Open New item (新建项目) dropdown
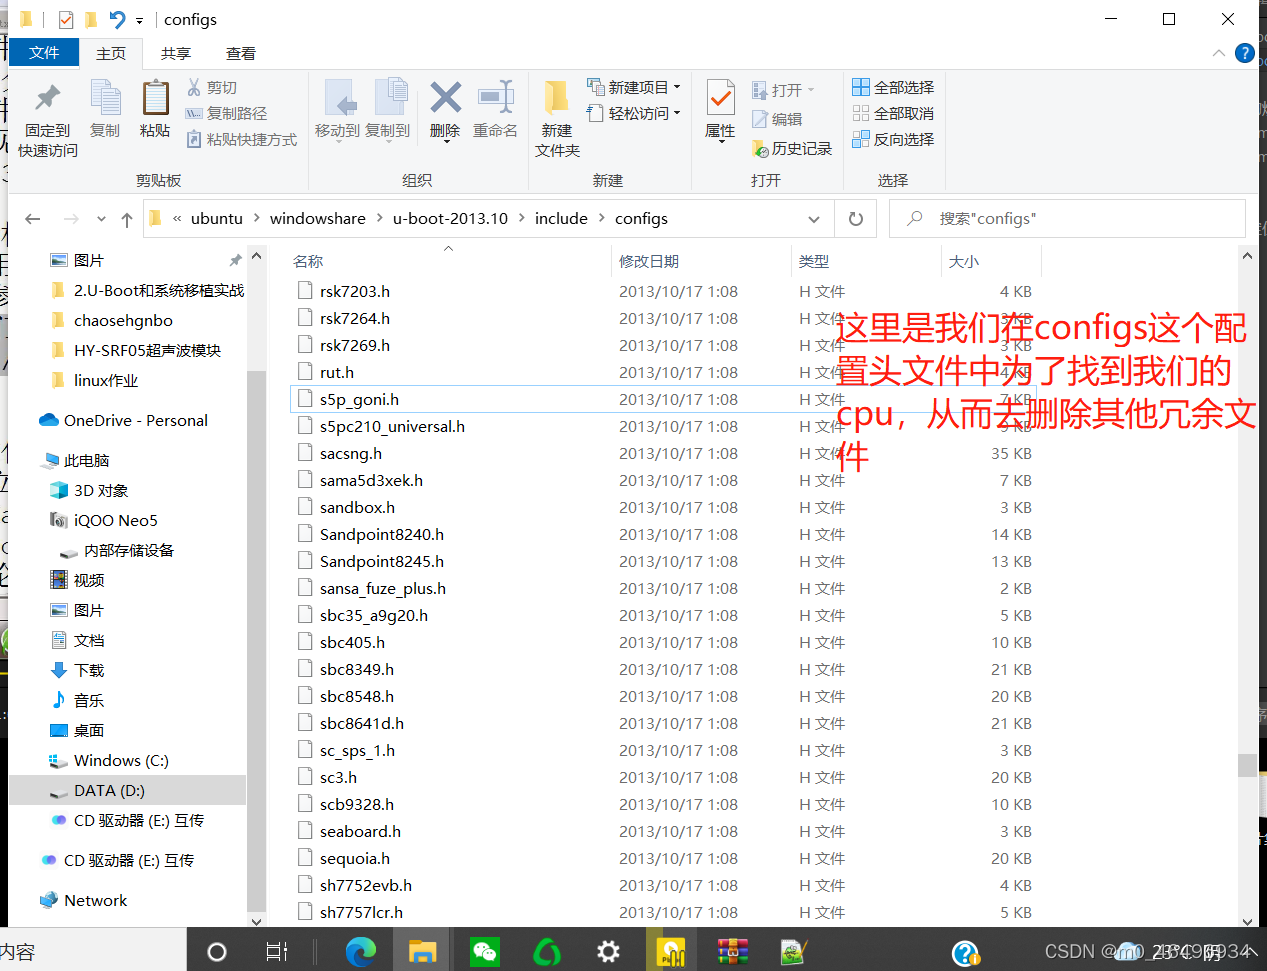The width and height of the screenshot is (1267, 971). (633, 88)
